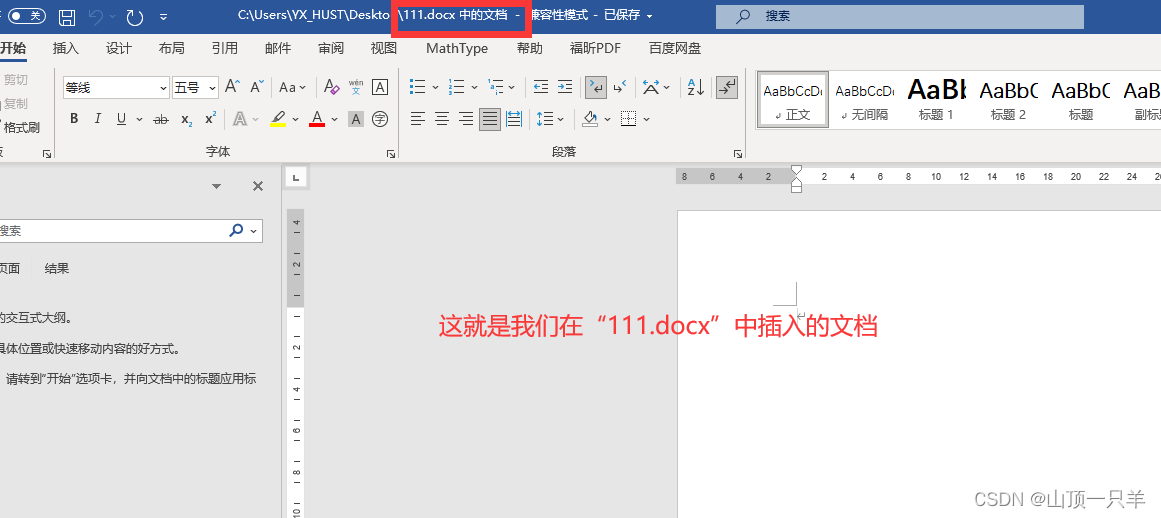The image size is (1161, 518).
Task: Apply subscript formatting
Action: point(186,118)
